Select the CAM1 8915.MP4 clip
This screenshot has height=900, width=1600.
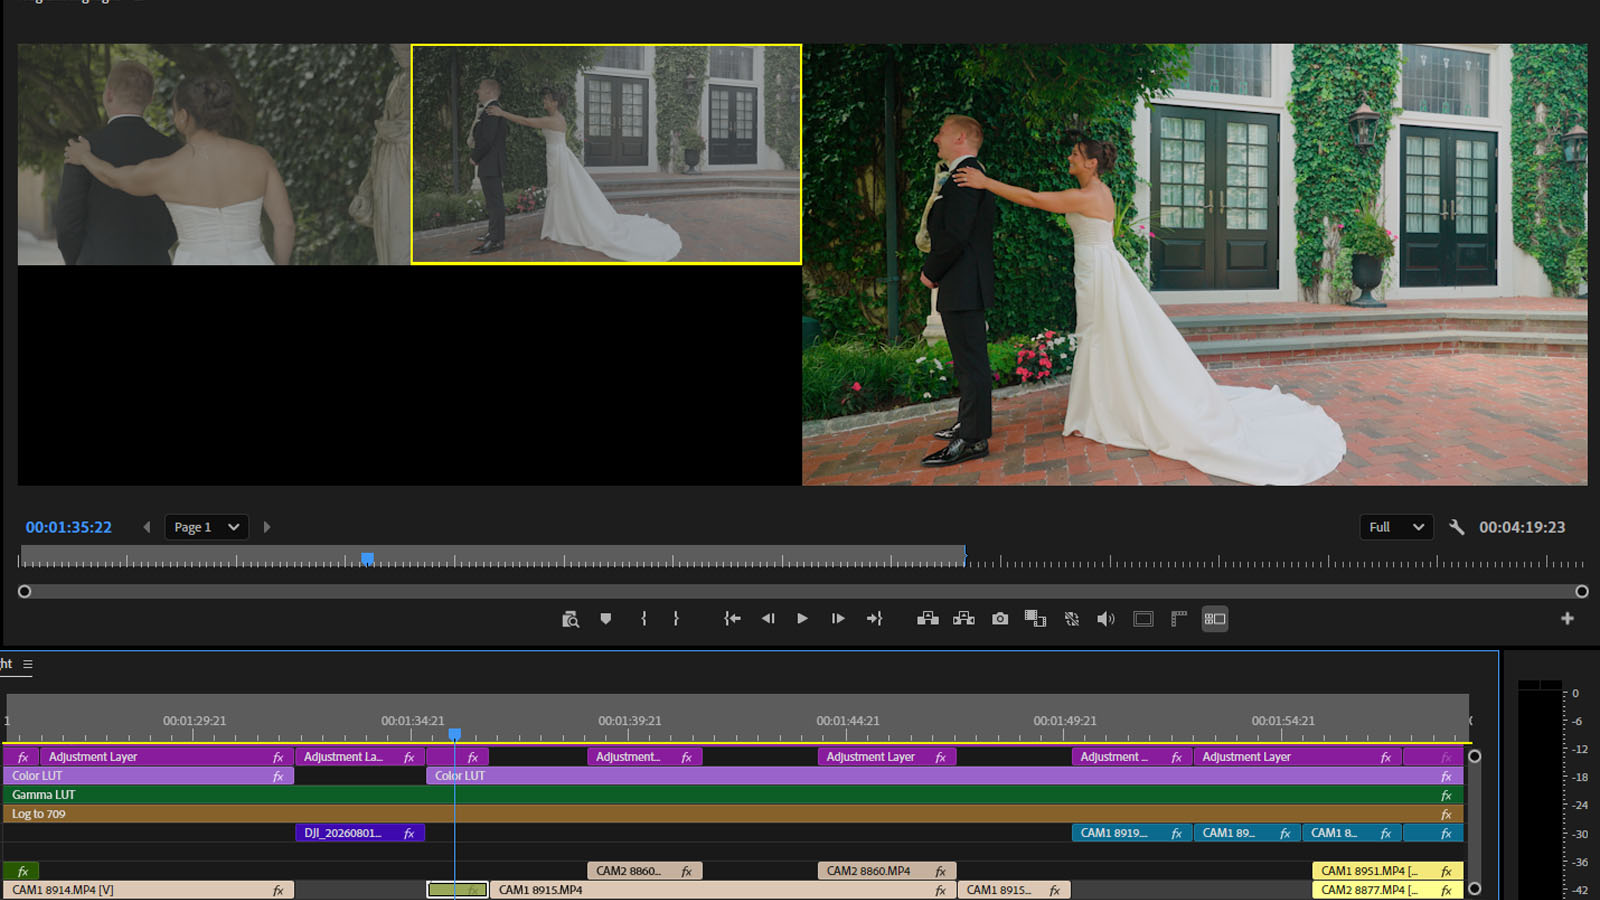point(723,890)
